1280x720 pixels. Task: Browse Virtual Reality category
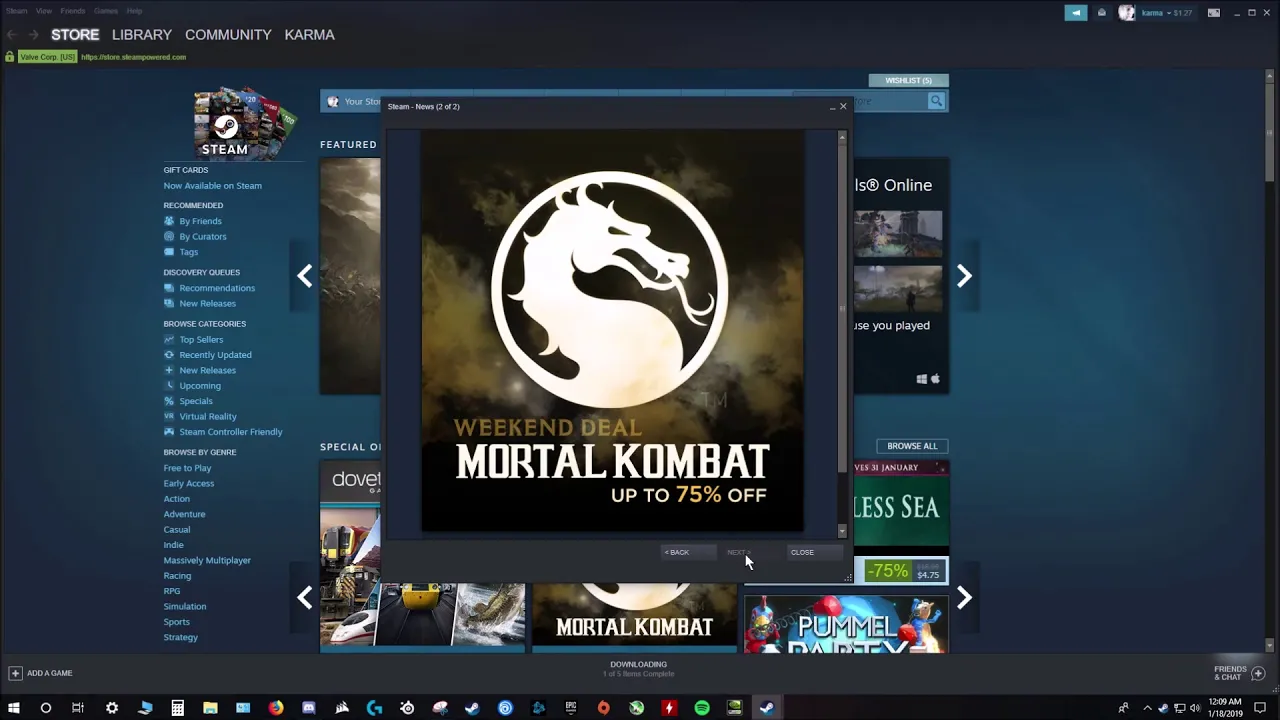[208, 417]
